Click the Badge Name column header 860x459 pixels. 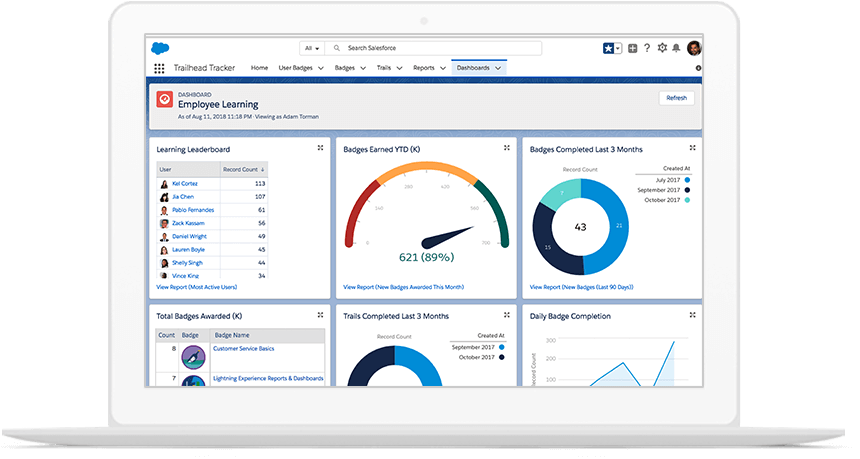pos(268,335)
